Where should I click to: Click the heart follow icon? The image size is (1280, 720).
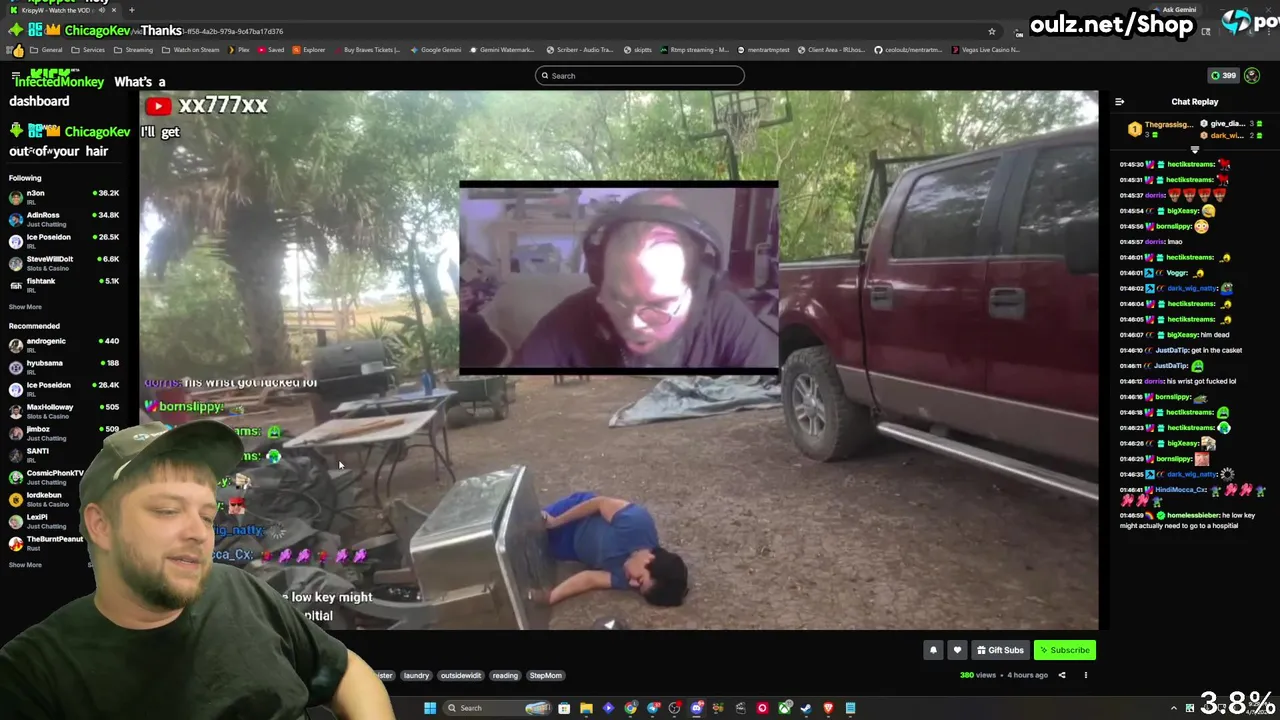957,650
